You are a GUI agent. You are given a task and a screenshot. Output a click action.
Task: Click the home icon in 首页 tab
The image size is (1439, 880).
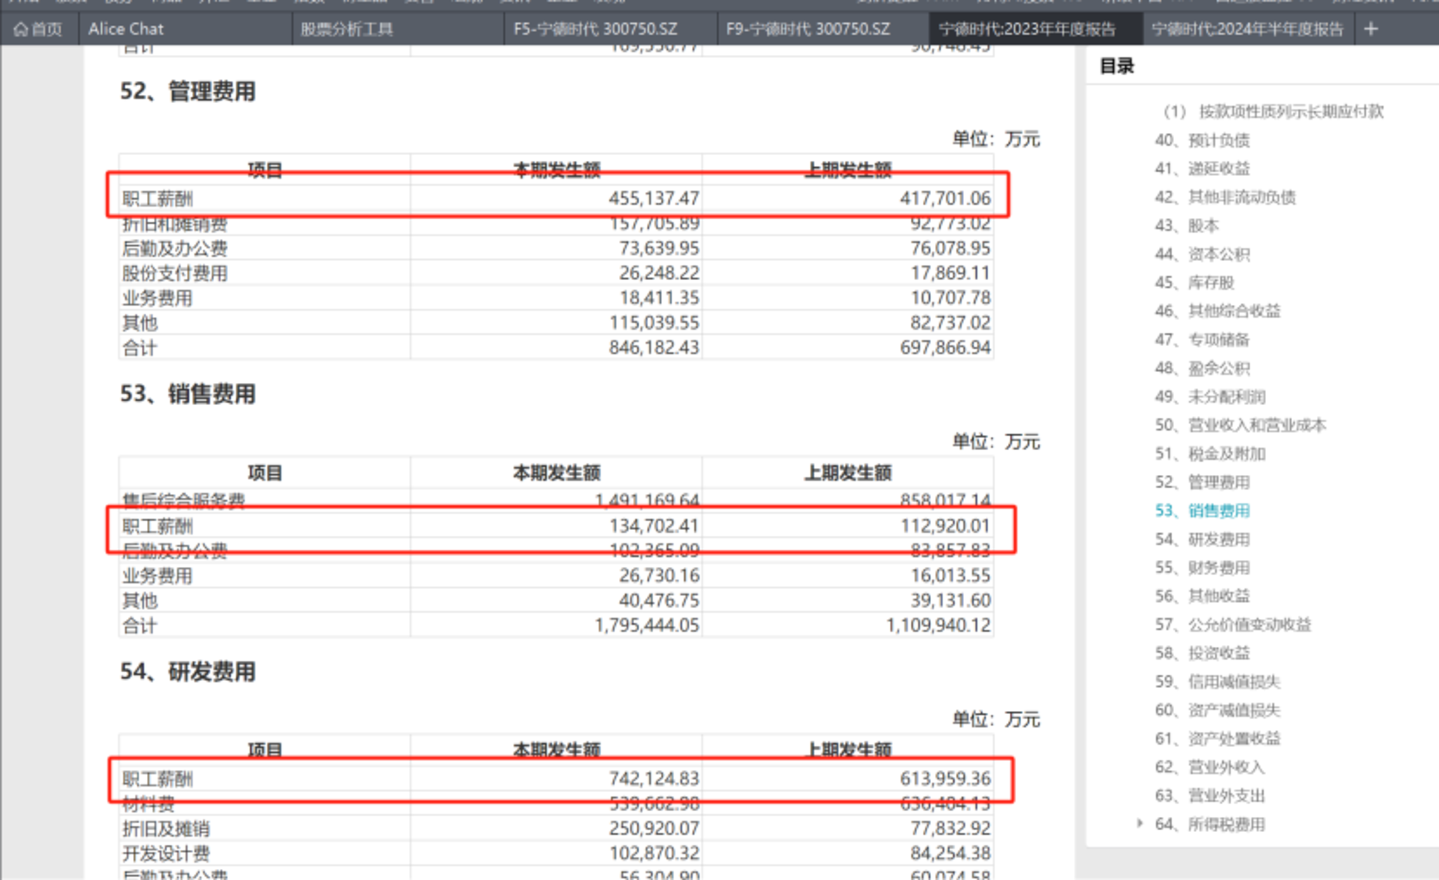tap(21, 30)
